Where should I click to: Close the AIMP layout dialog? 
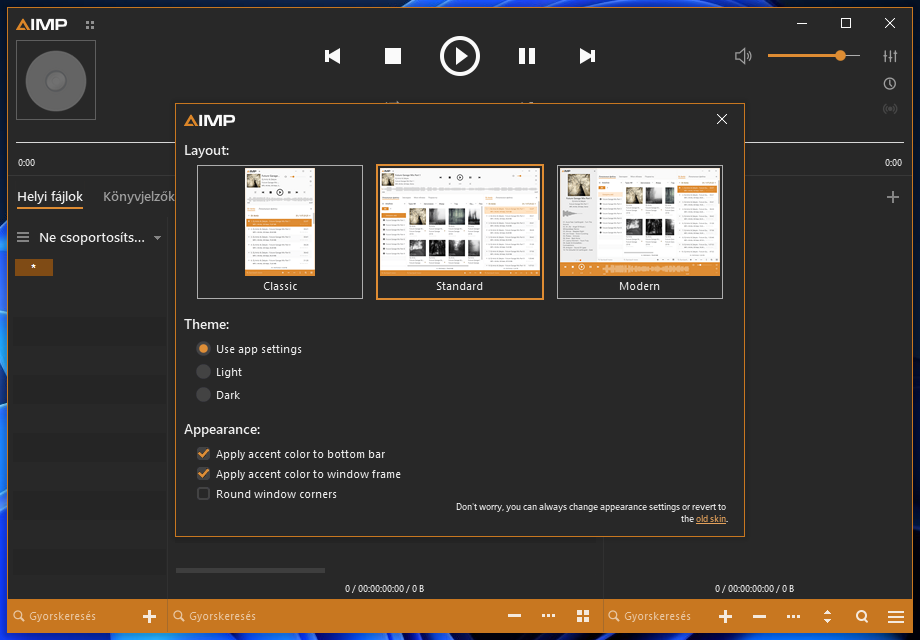coord(722,119)
